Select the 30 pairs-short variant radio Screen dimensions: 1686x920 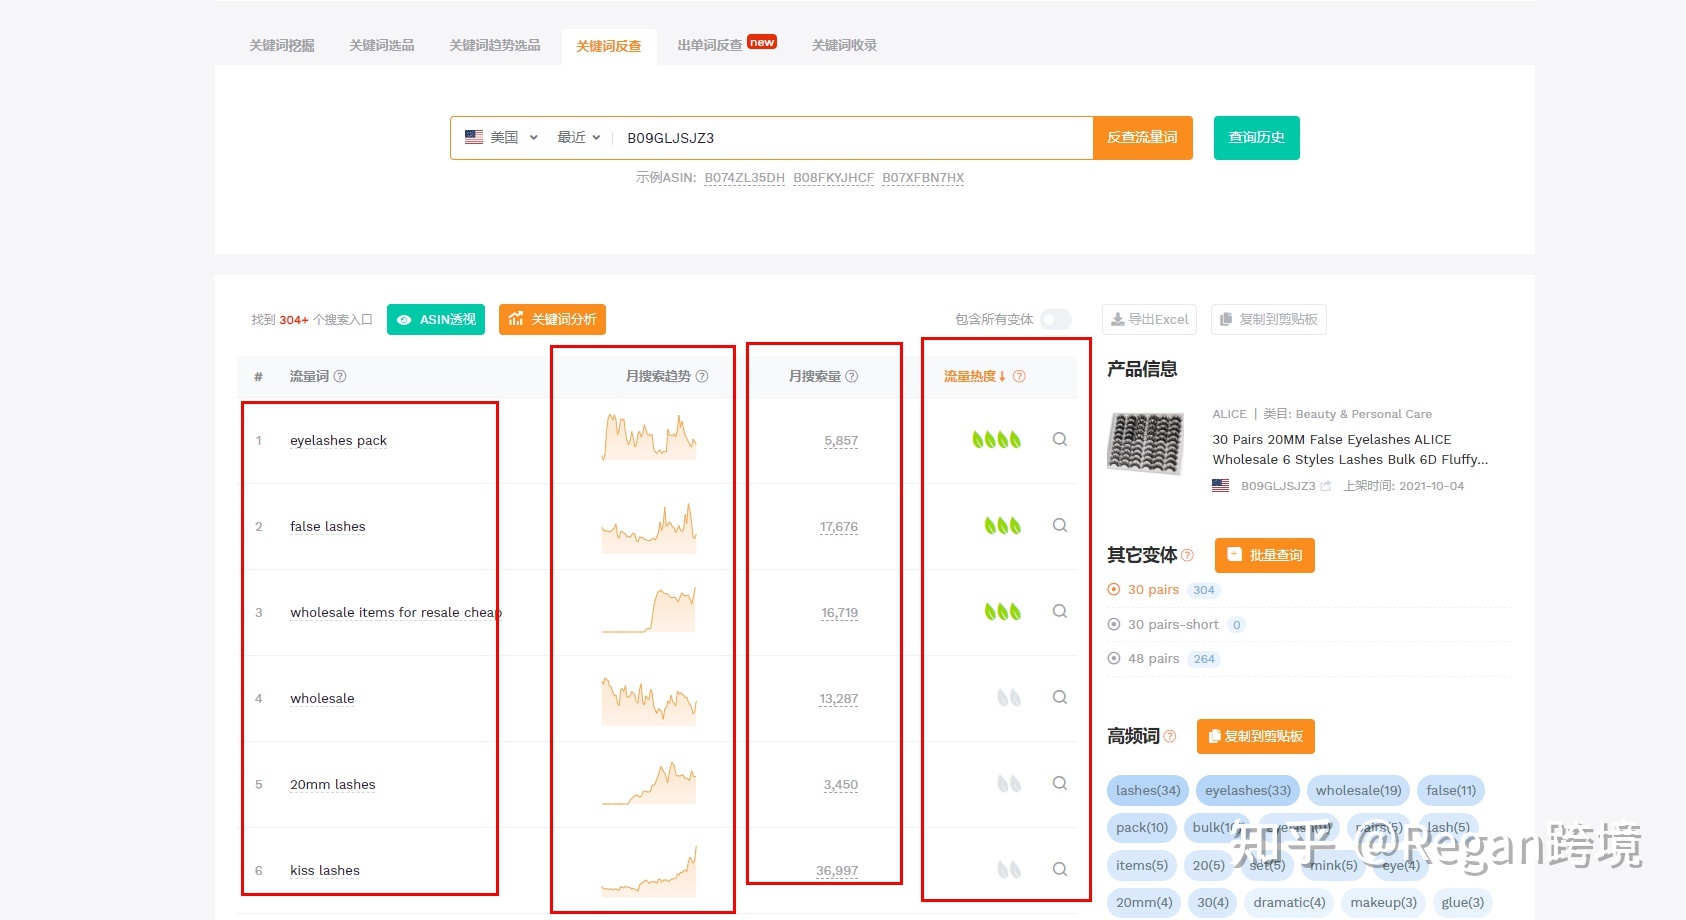[x=1114, y=624]
